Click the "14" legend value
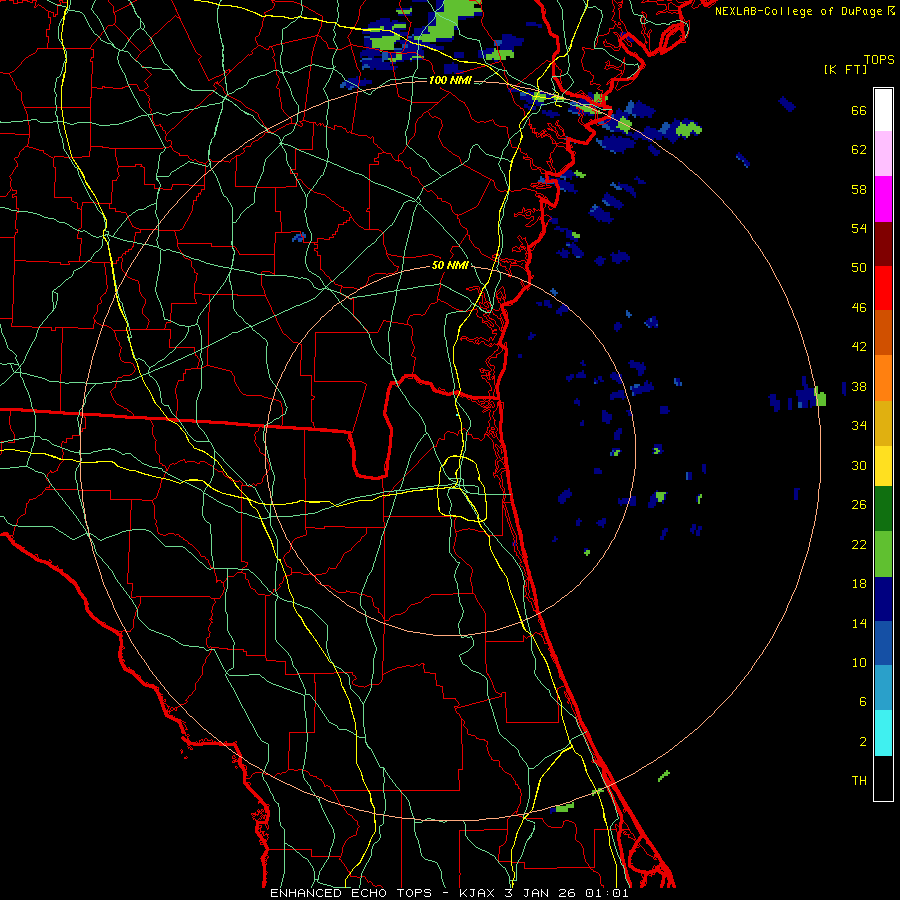Screen dimensions: 900x900 click(x=859, y=623)
